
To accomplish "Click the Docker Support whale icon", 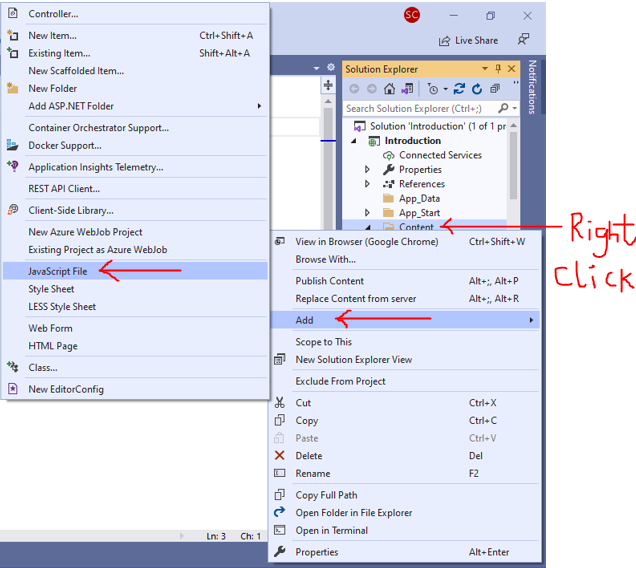I will [13, 145].
